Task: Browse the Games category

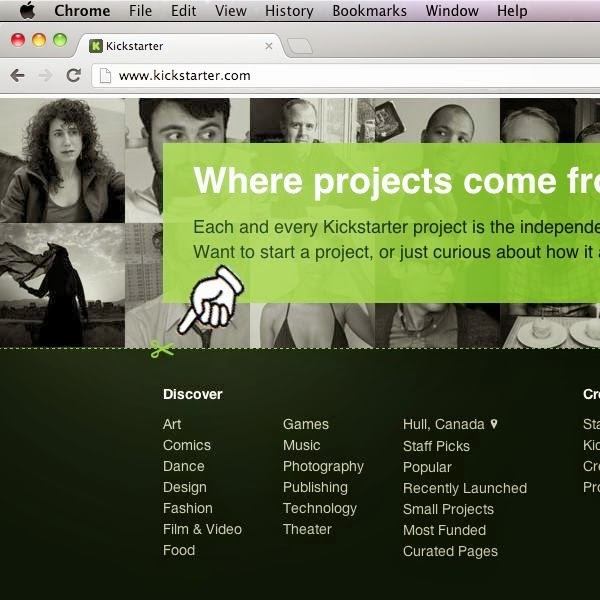Action: point(306,424)
